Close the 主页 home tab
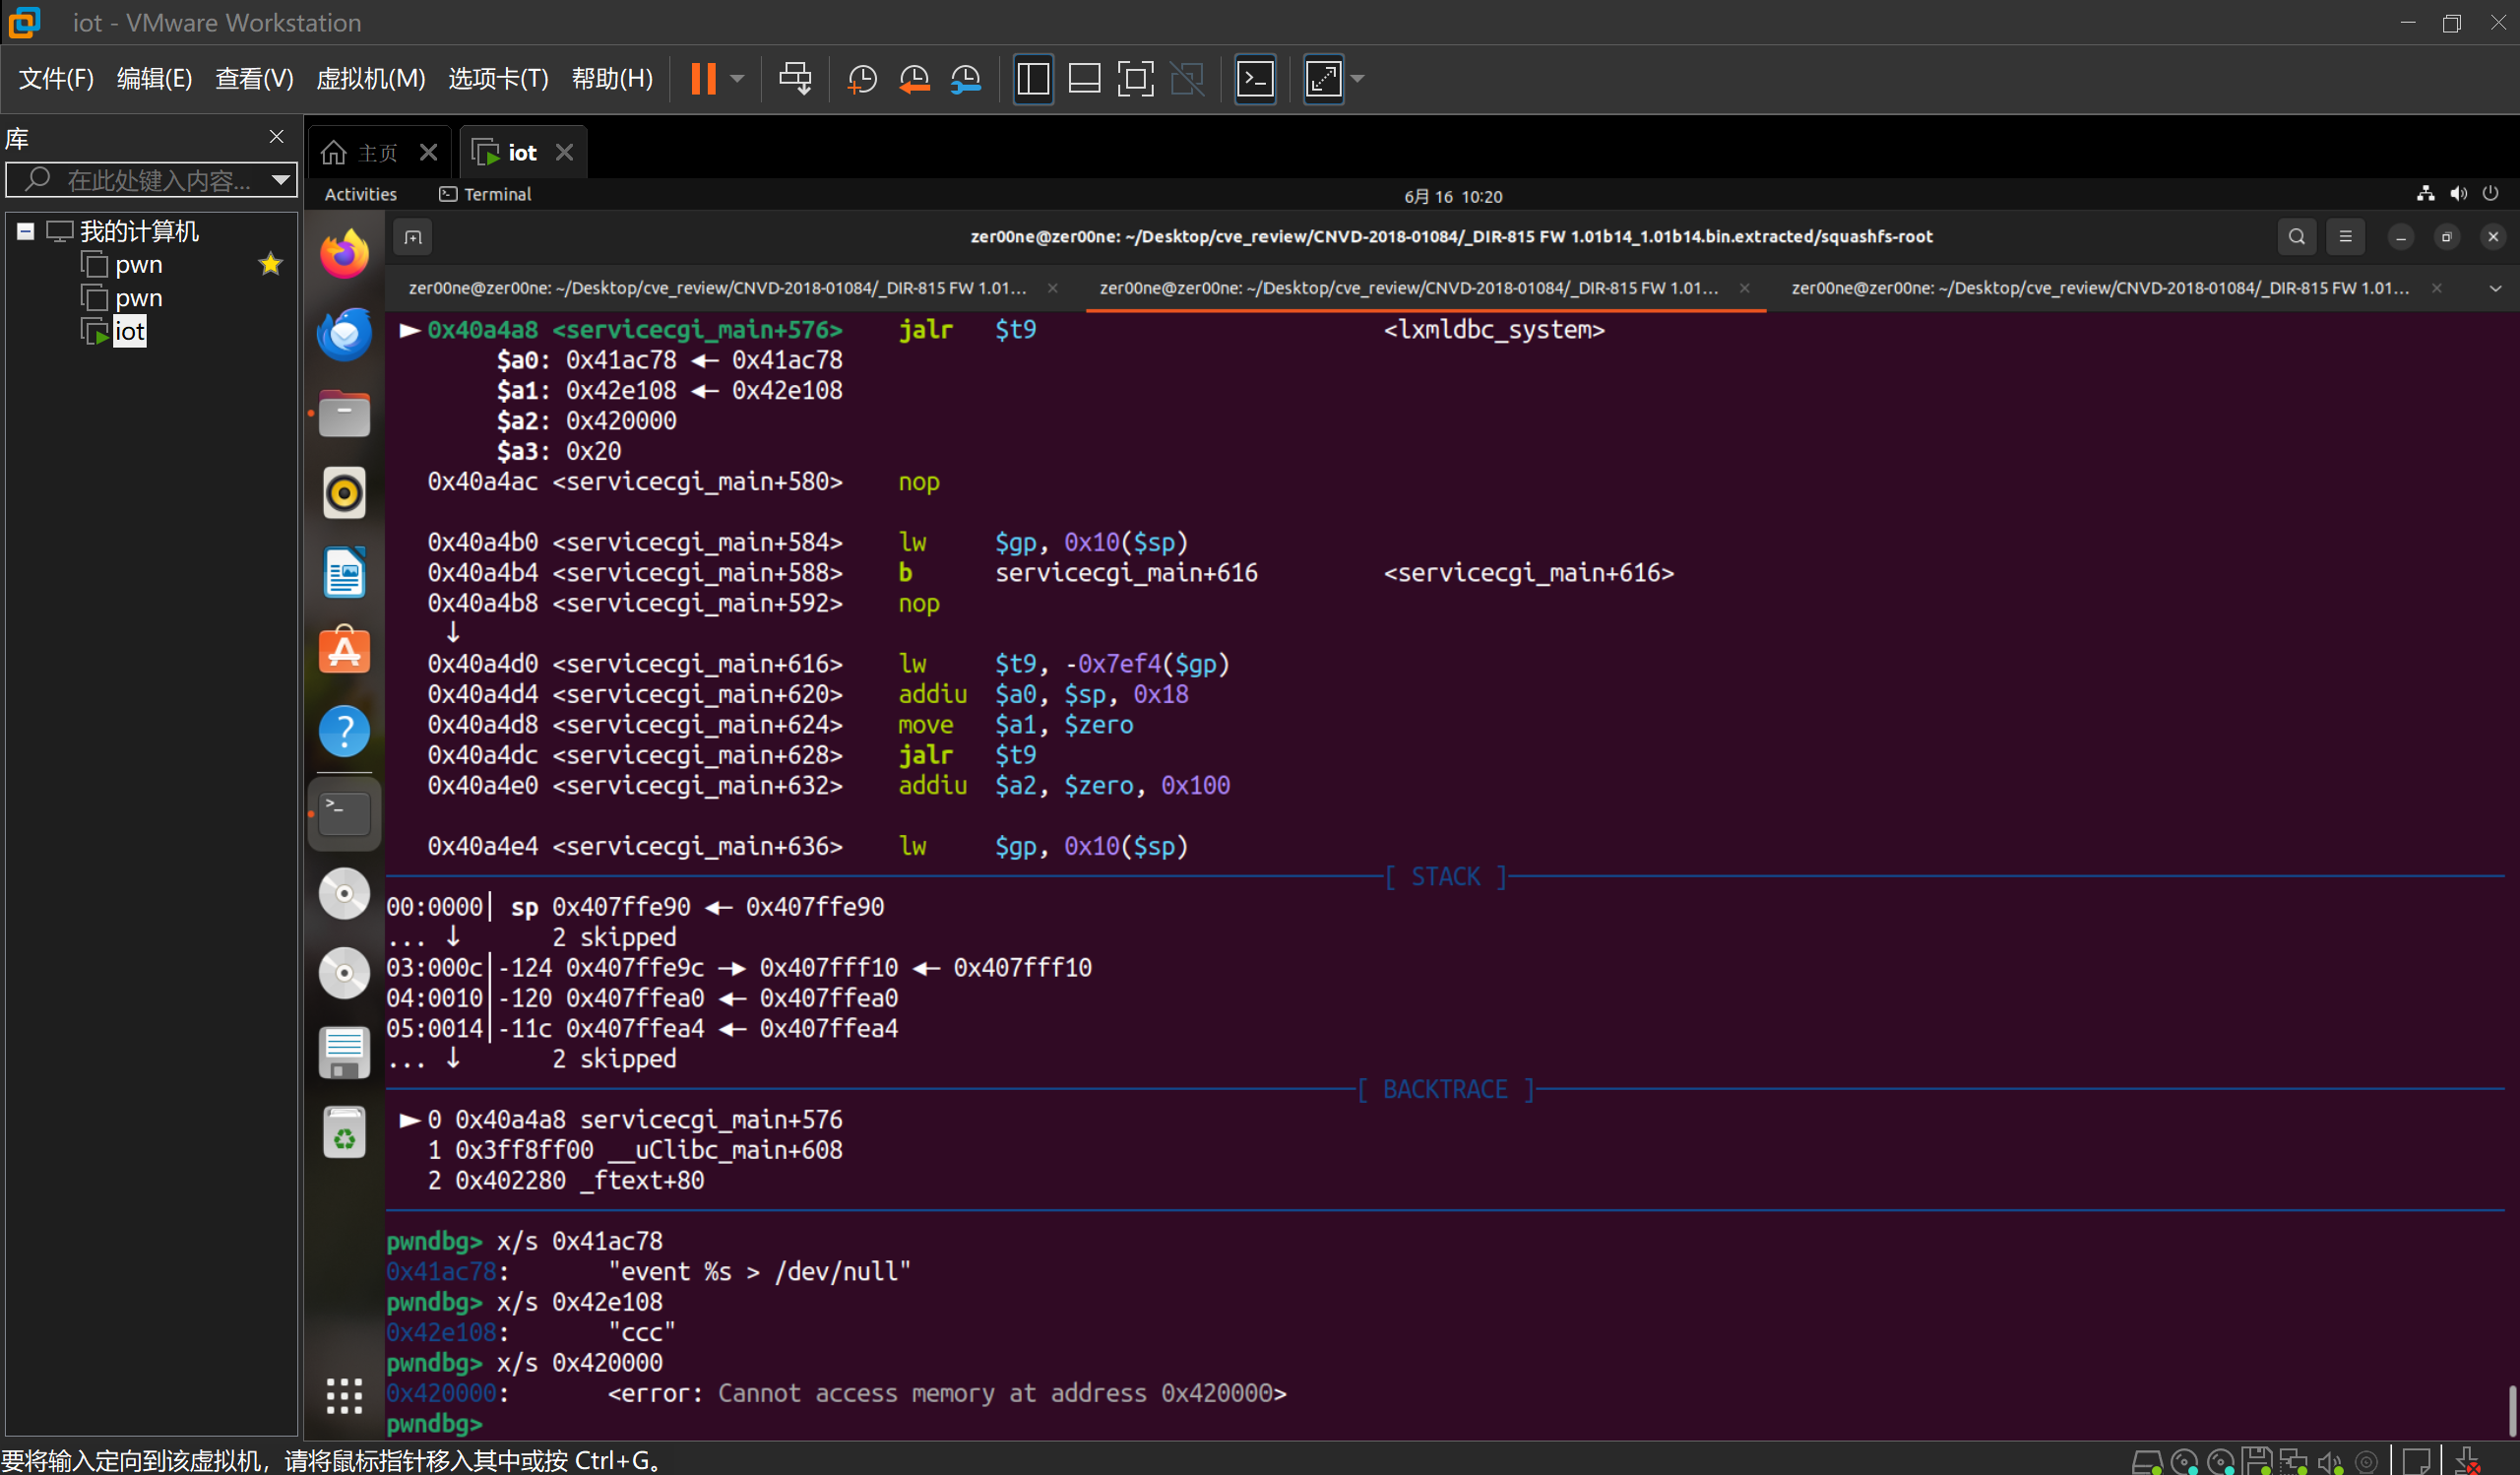 [x=429, y=152]
